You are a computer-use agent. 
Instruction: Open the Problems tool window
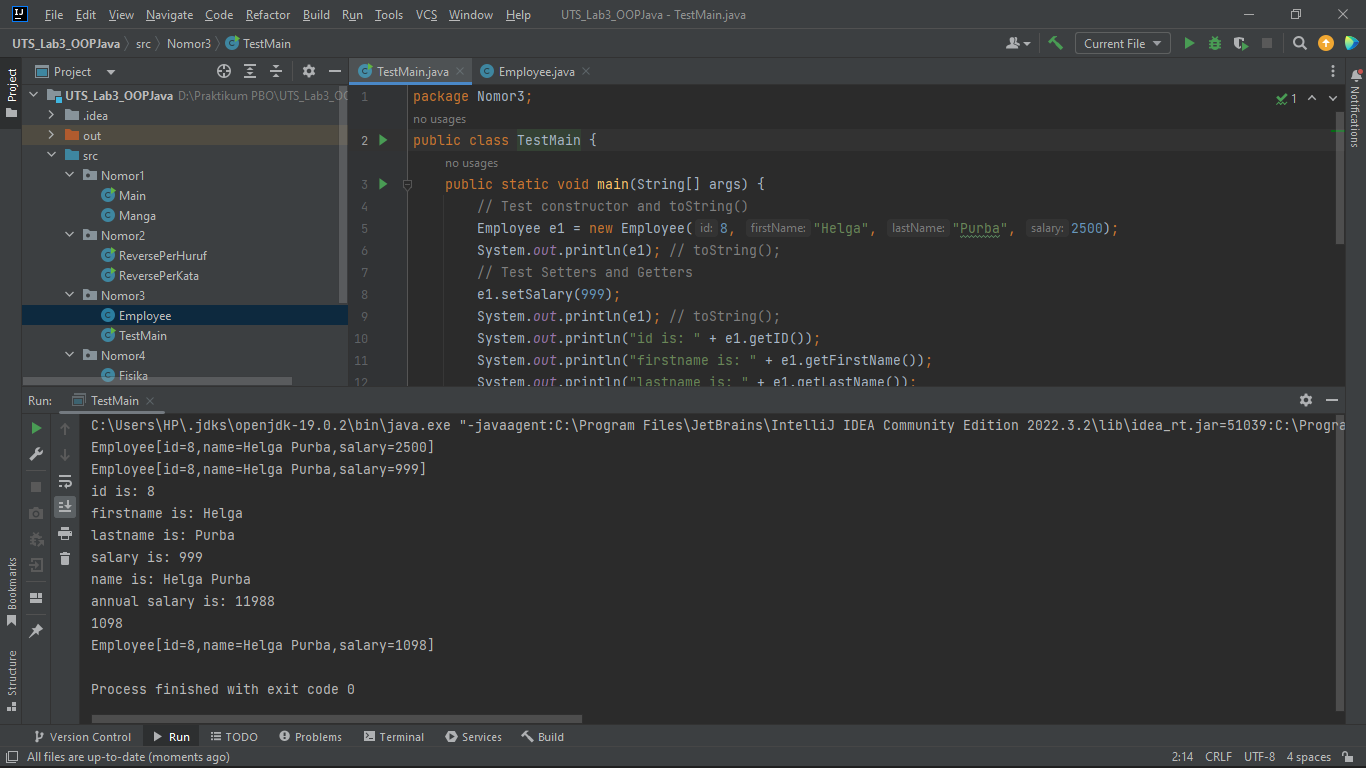click(x=310, y=736)
